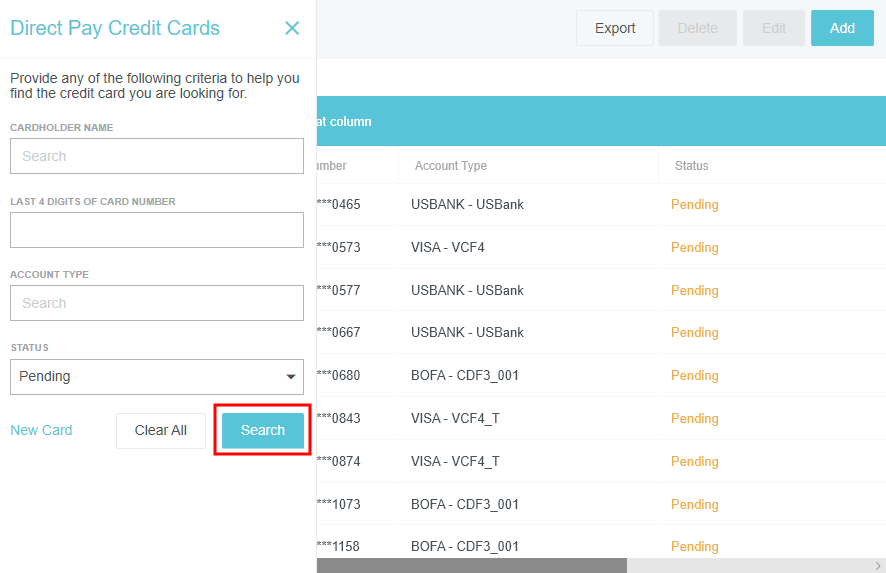Viewport: 886px width, 573px height.
Task: Click the New Card link
Action: point(41,430)
